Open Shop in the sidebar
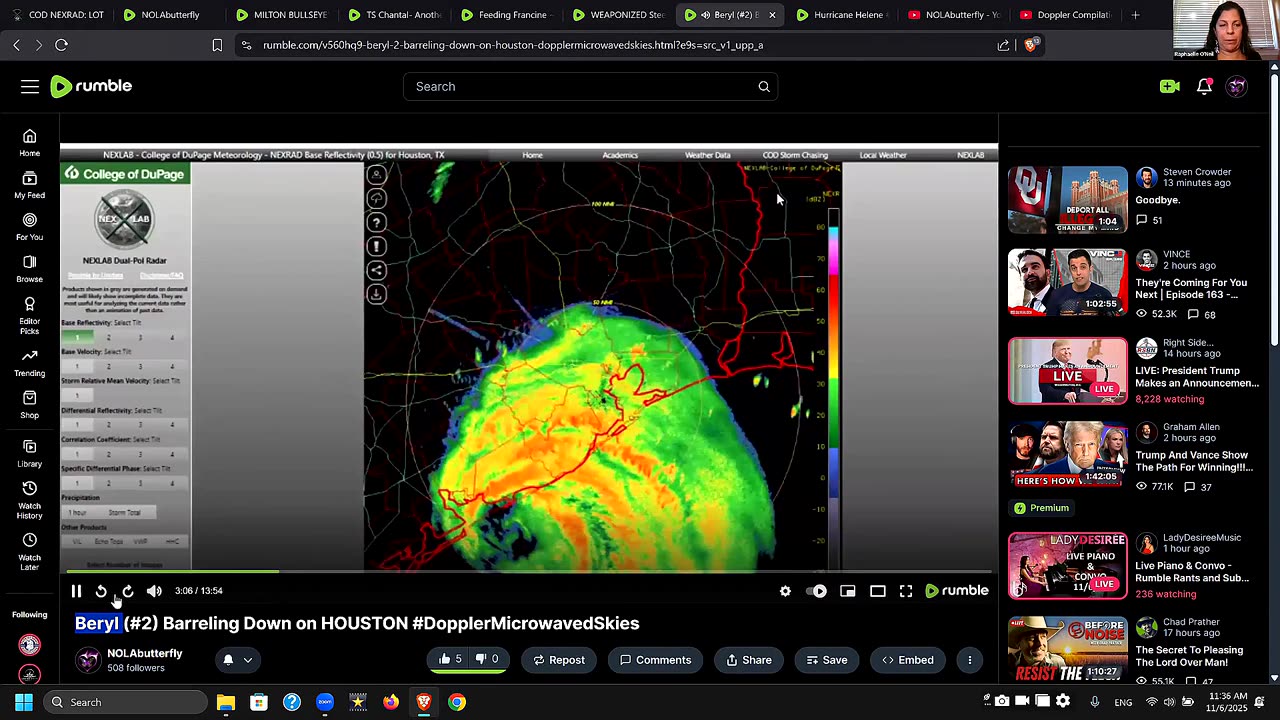 (30, 405)
